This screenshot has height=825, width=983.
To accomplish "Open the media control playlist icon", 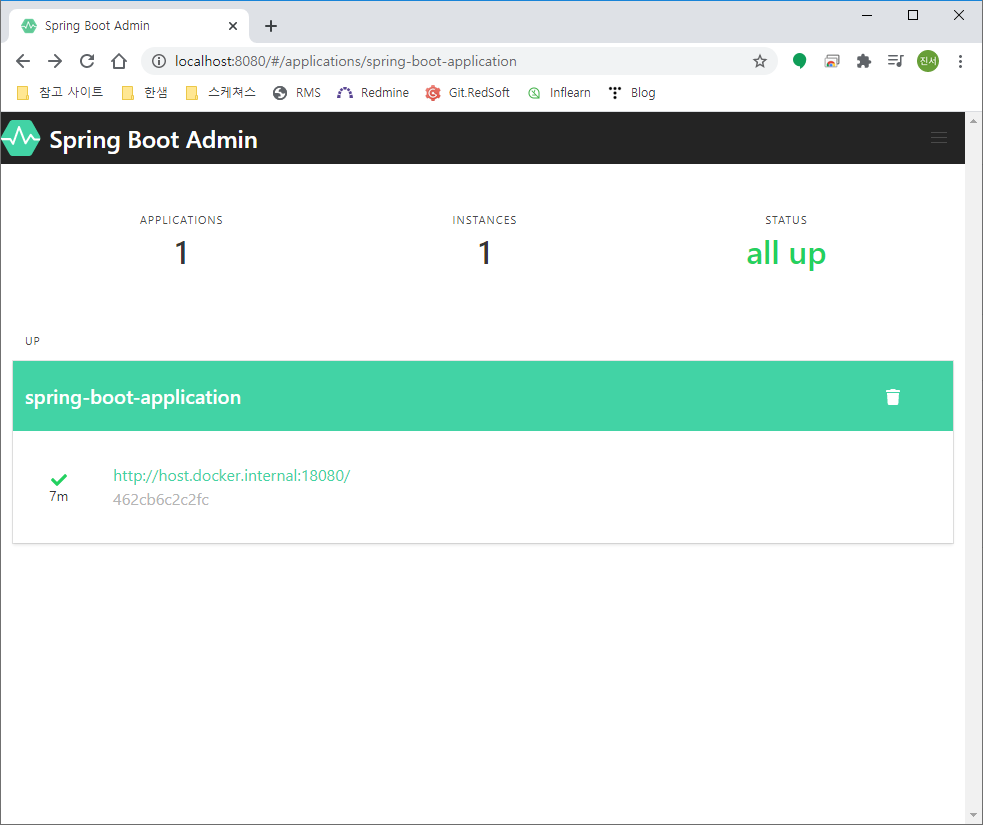I will point(896,61).
